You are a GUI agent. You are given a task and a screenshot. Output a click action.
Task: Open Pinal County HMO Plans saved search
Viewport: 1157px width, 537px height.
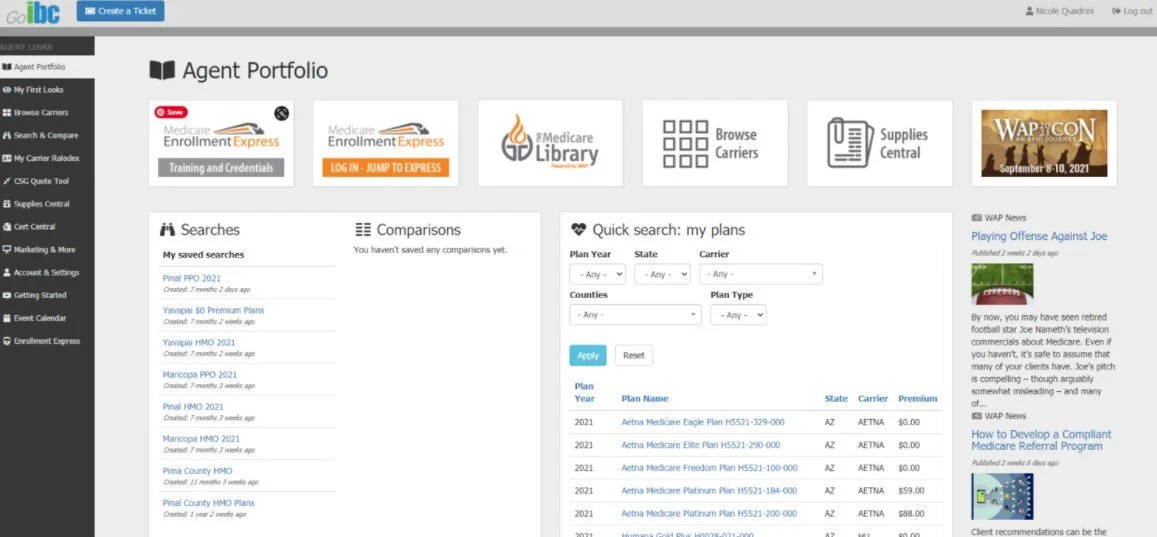click(209, 503)
